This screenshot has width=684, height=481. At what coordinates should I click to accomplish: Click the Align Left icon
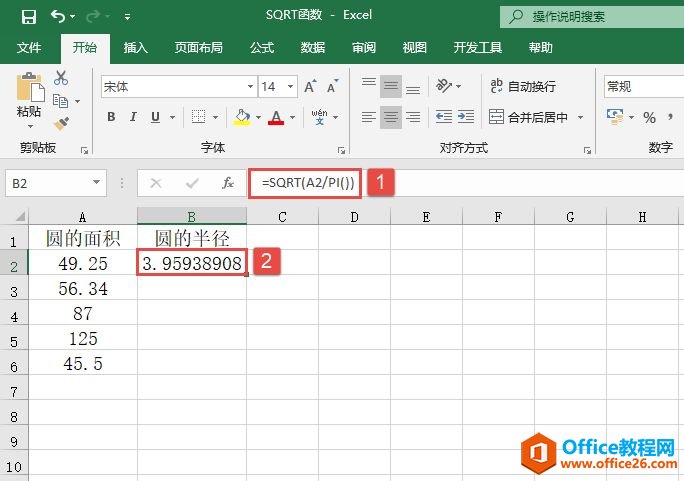tap(369, 117)
